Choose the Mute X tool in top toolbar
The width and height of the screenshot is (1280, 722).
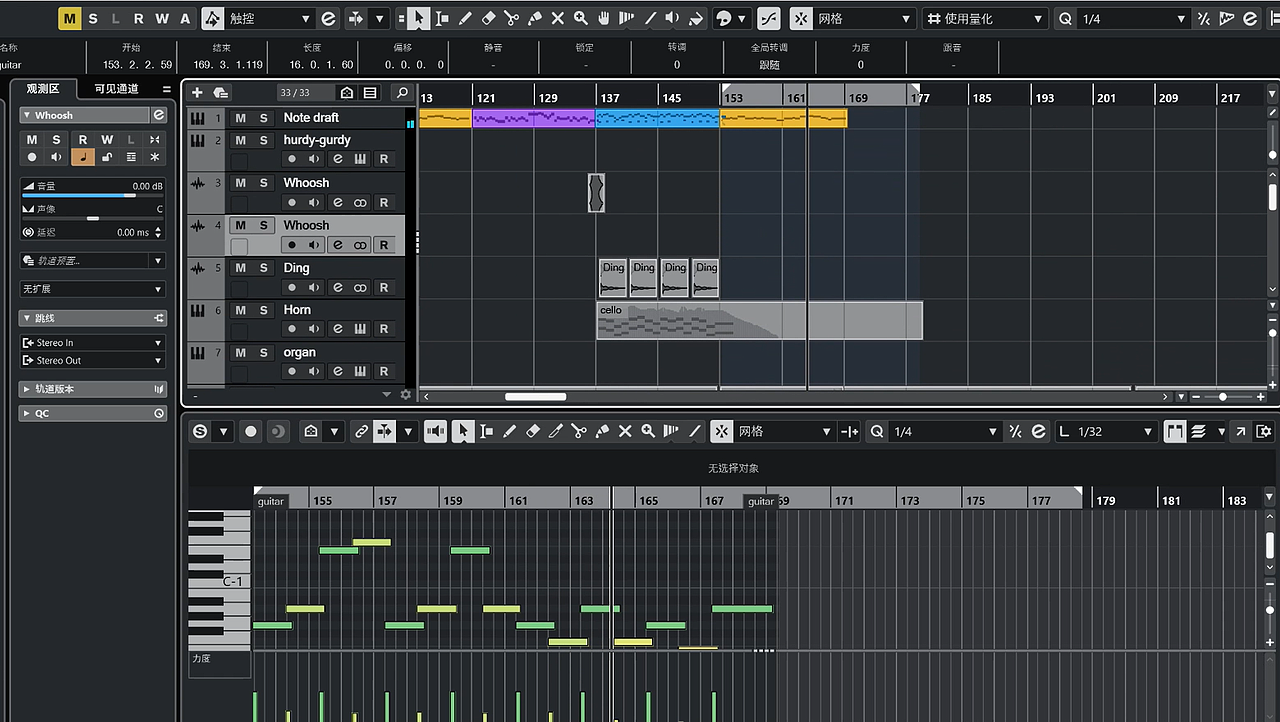coord(557,18)
